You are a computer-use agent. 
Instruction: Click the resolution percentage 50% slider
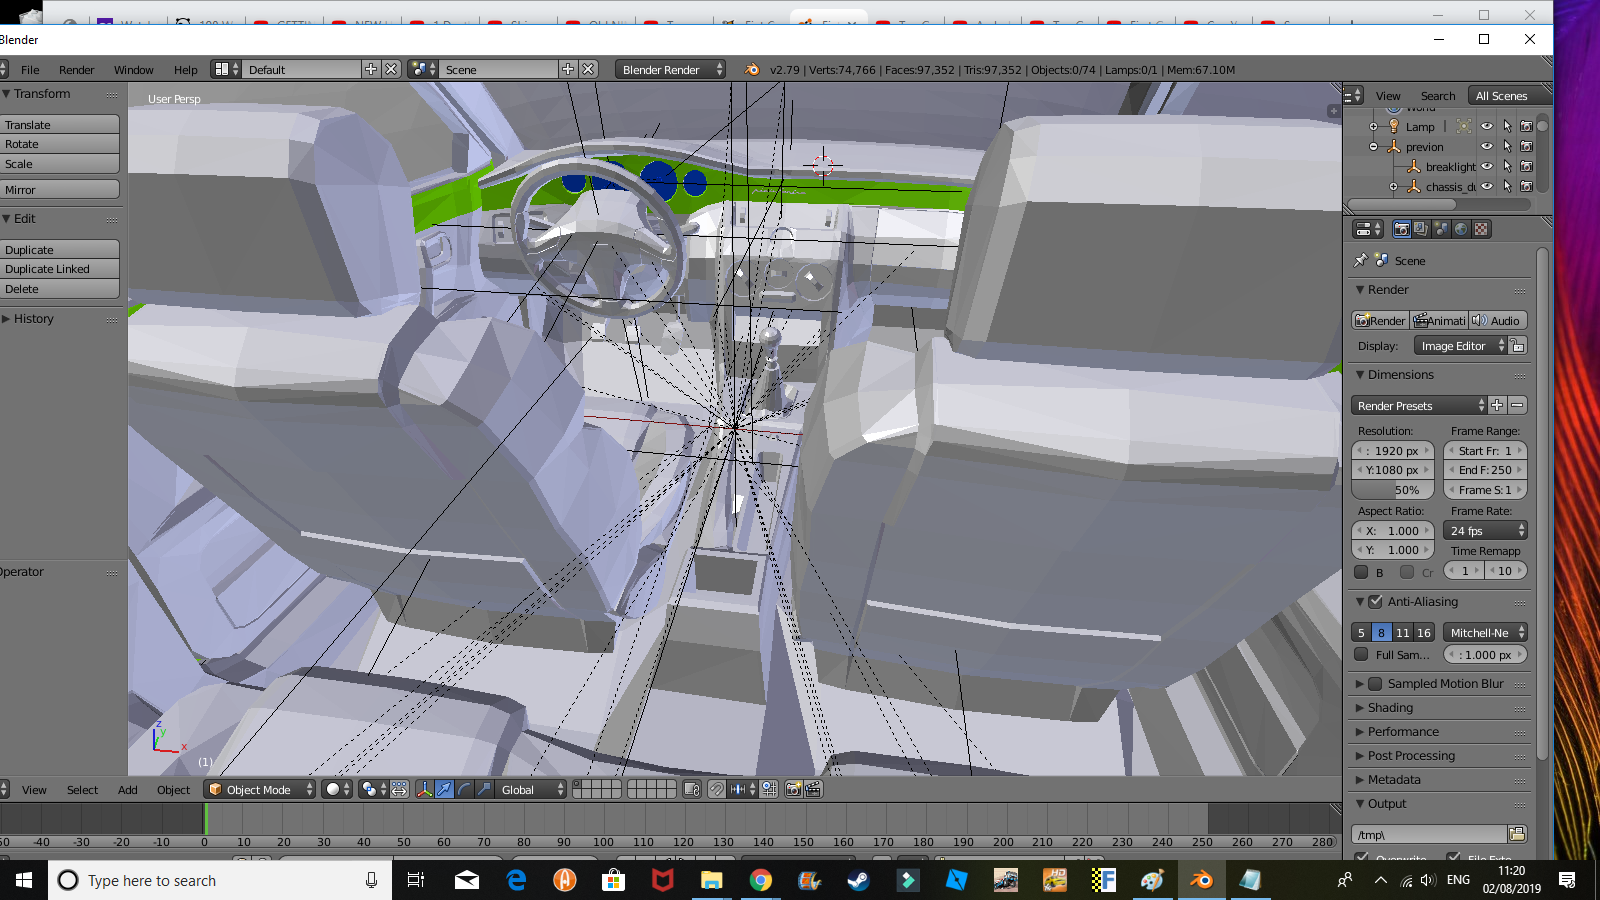click(x=1392, y=490)
